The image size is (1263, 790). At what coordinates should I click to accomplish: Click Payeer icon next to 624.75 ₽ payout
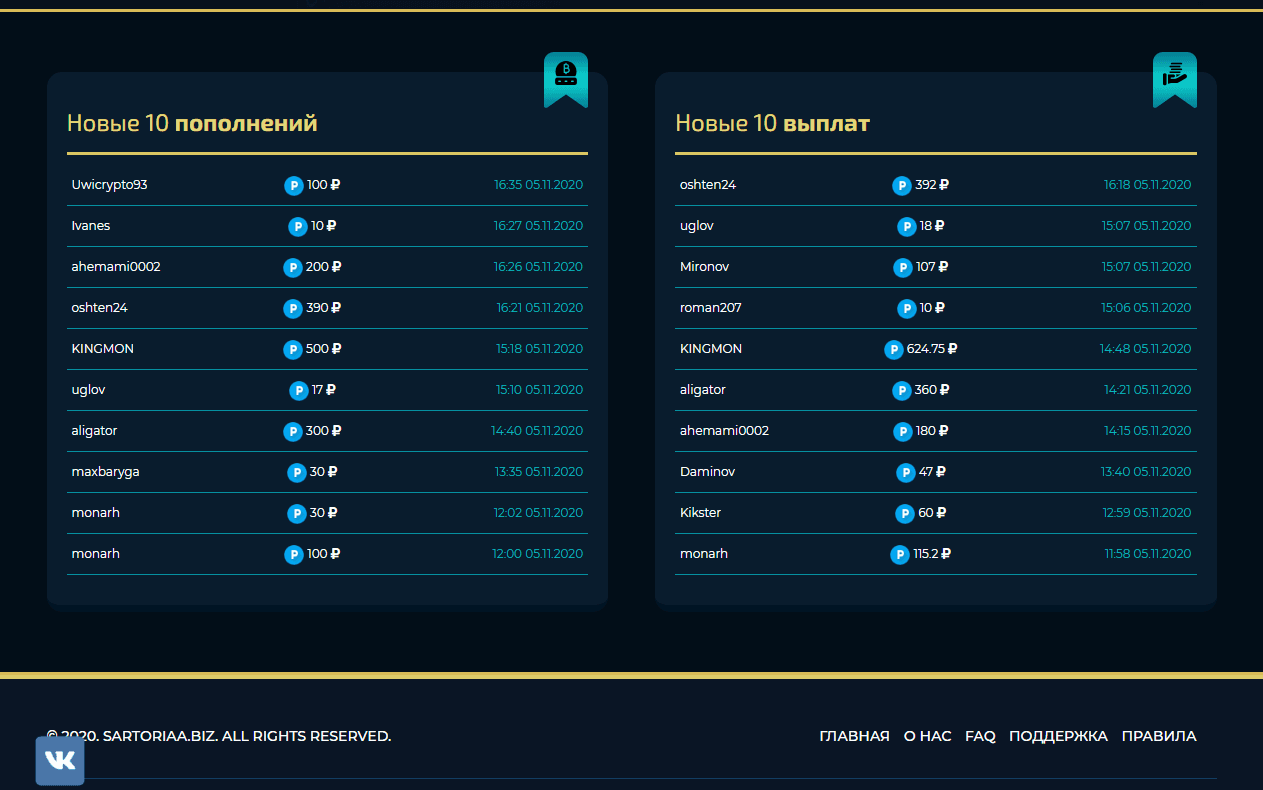coord(894,349)
